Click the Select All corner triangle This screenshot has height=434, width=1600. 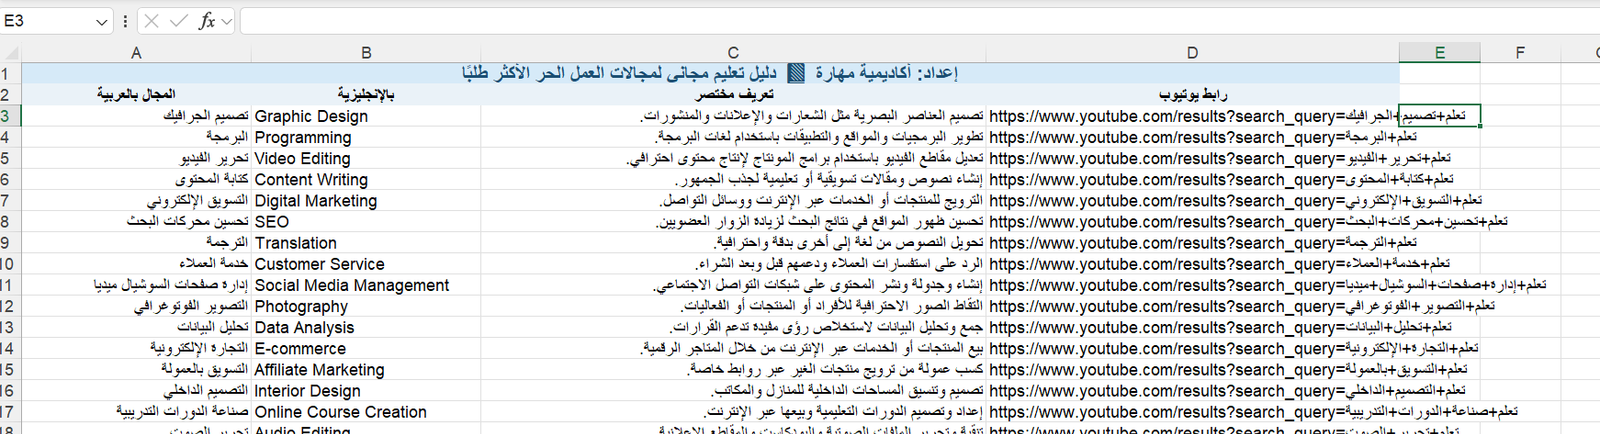[11, 53]
